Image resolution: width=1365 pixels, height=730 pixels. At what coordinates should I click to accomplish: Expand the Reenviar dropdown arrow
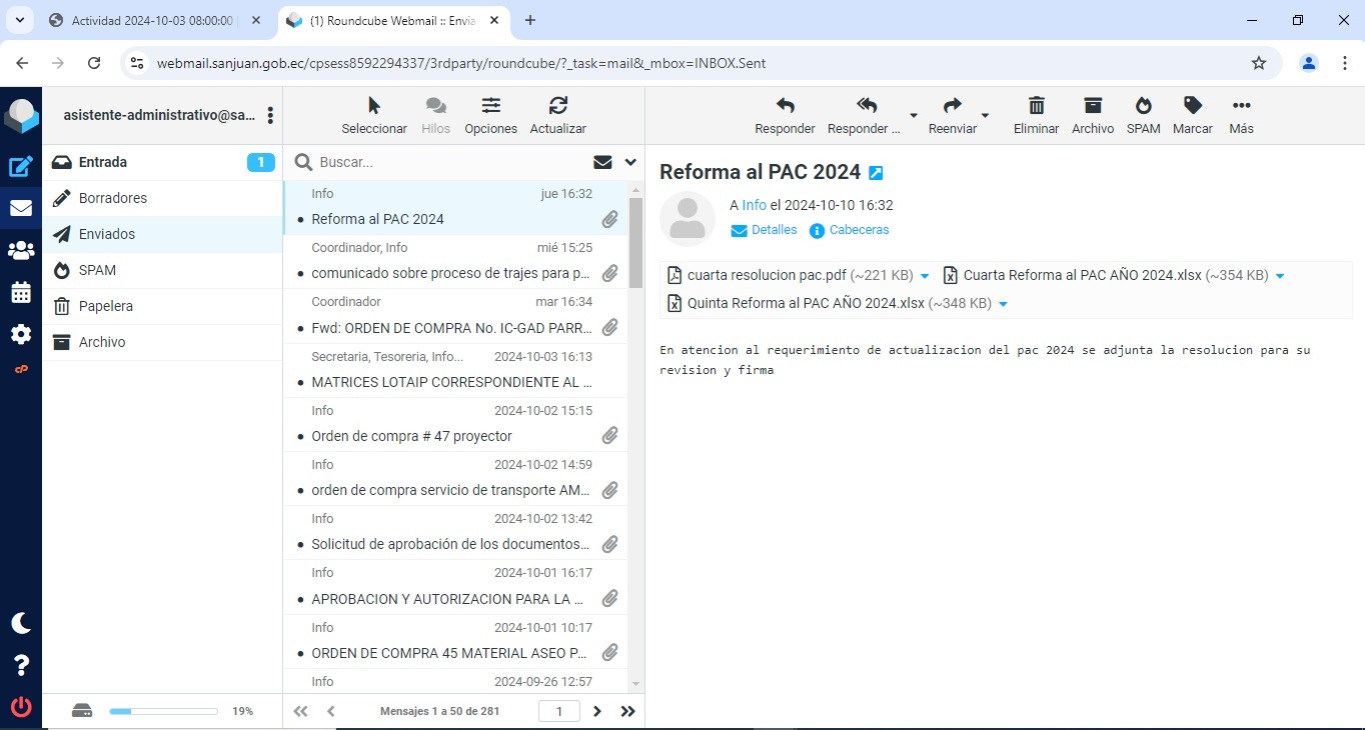(x=985, y=116)
